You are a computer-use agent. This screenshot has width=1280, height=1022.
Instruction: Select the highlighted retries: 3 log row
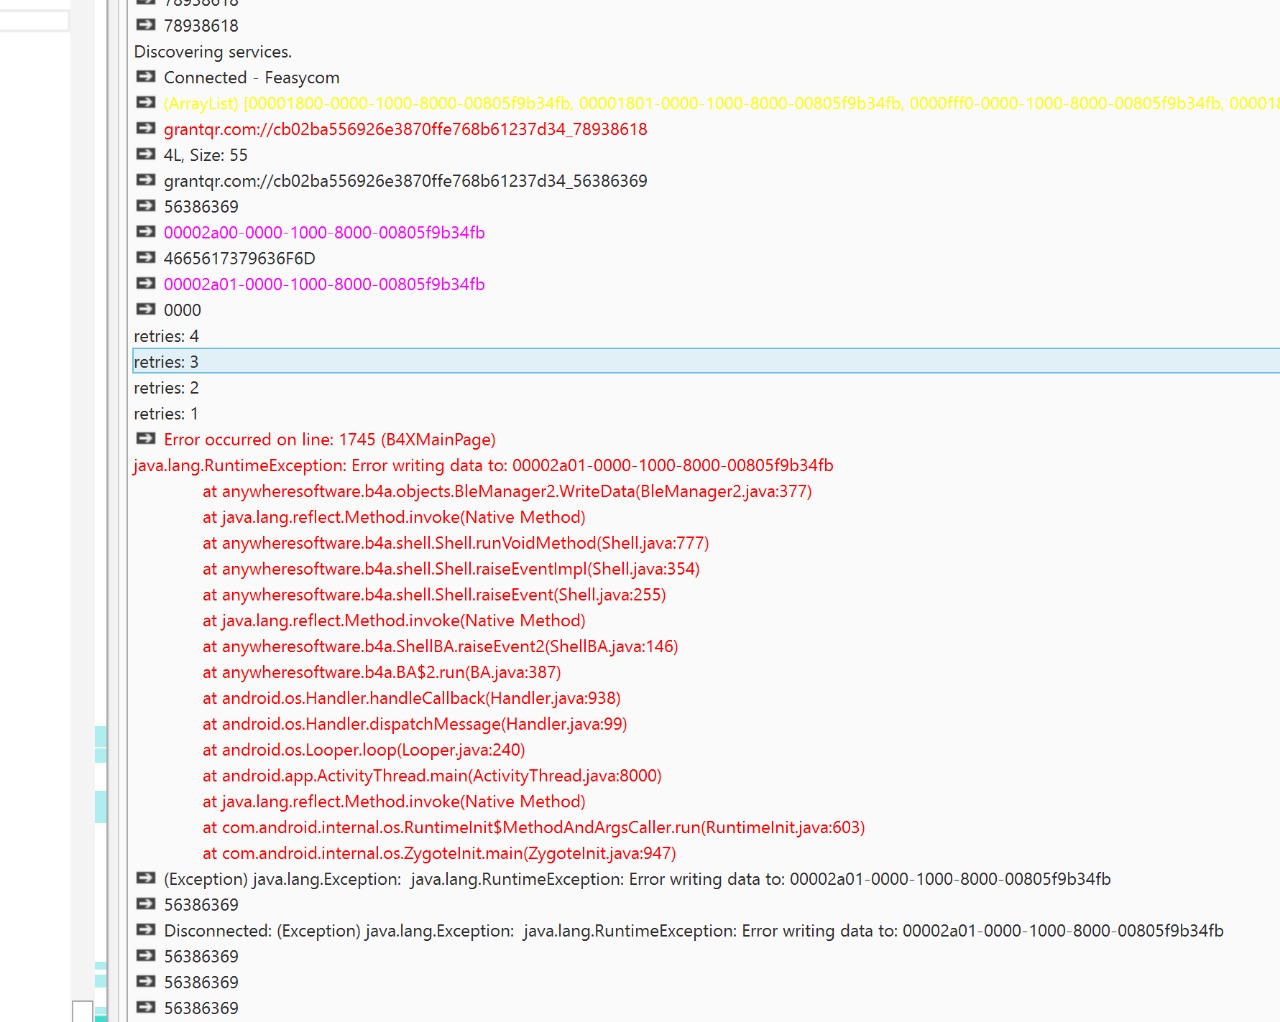pos(167,362)
